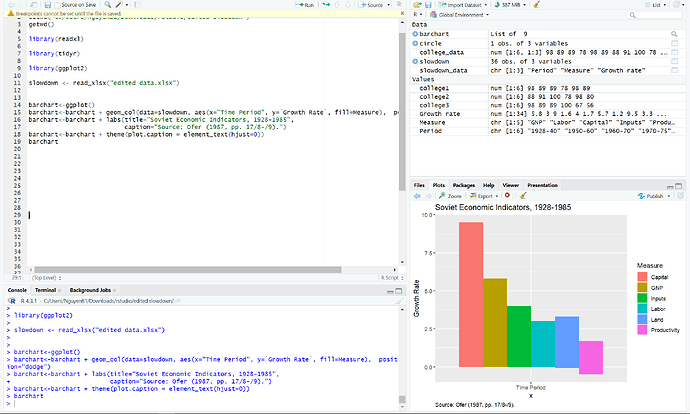Open Global Environment dropdown
The height and width of the screenshot is (414, 690).
coord(459,15)
